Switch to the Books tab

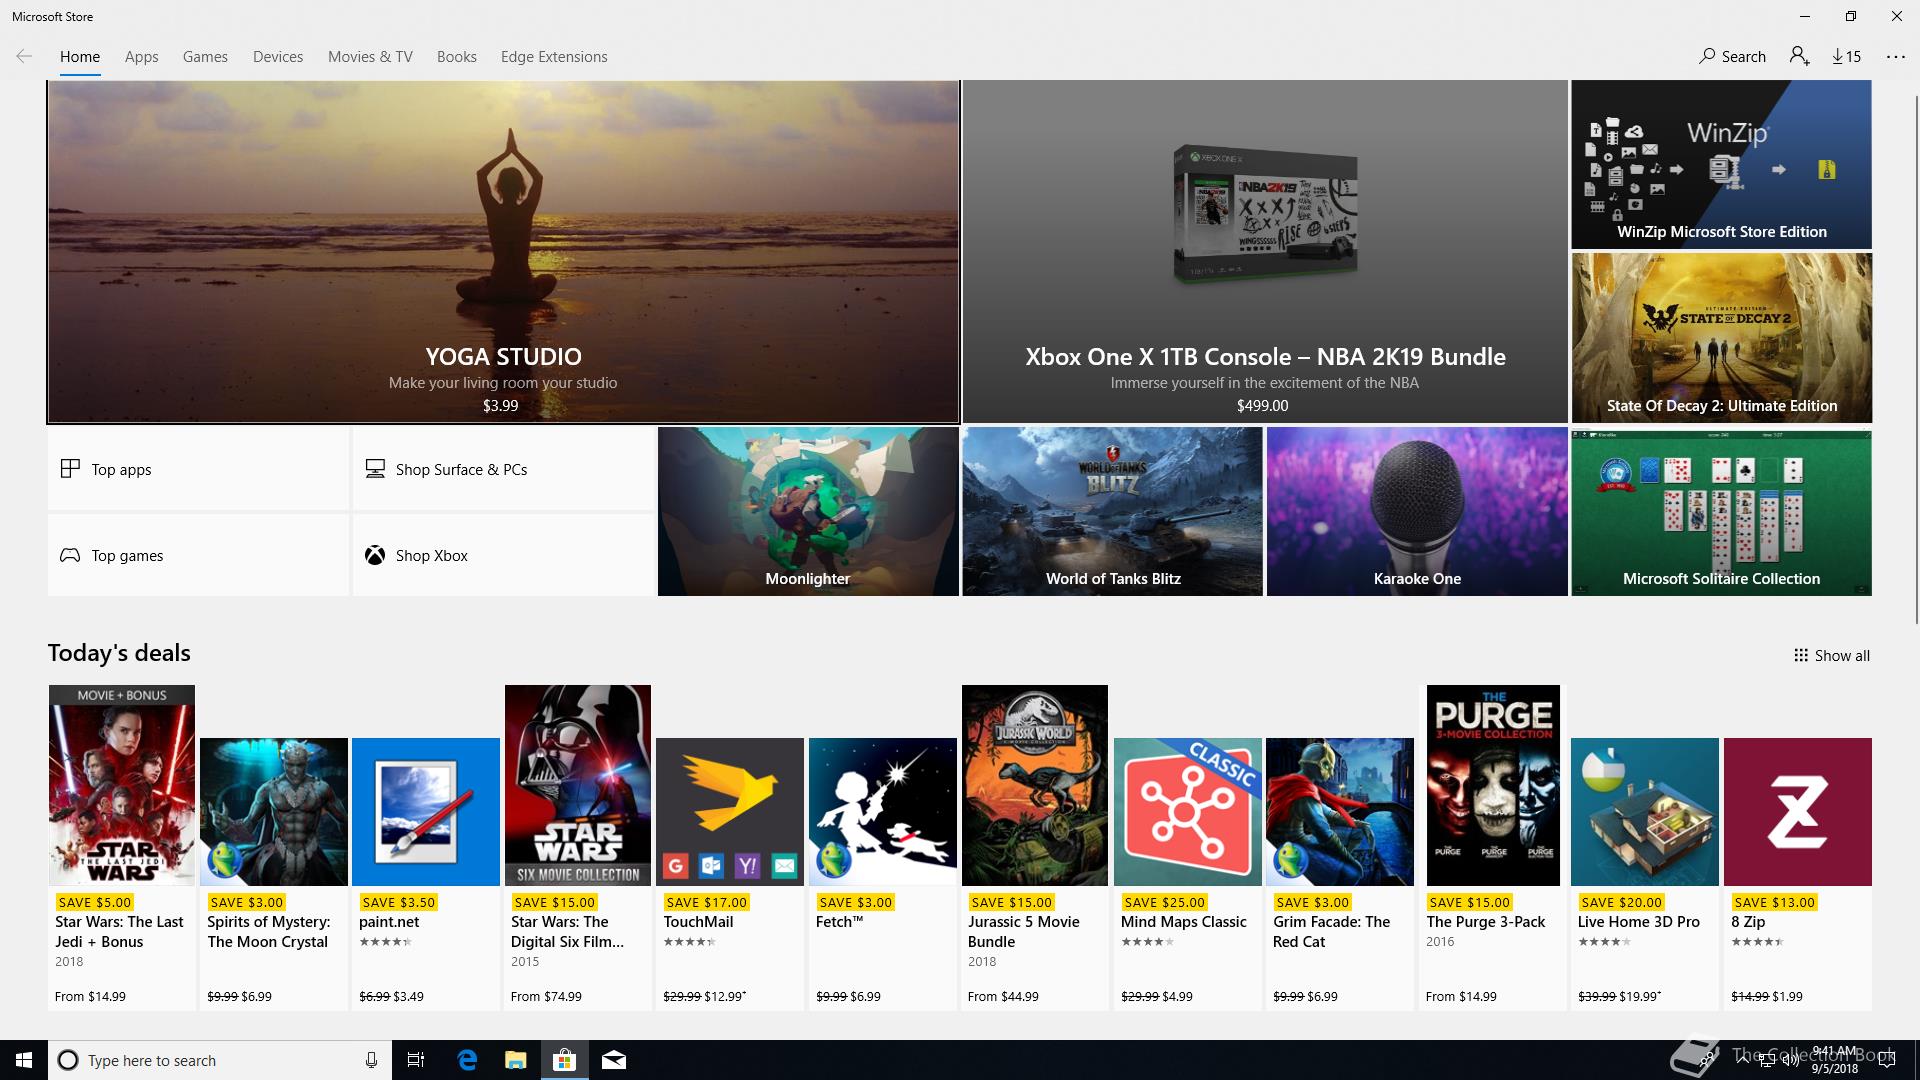pyautogui.click(x=456, y=57)
